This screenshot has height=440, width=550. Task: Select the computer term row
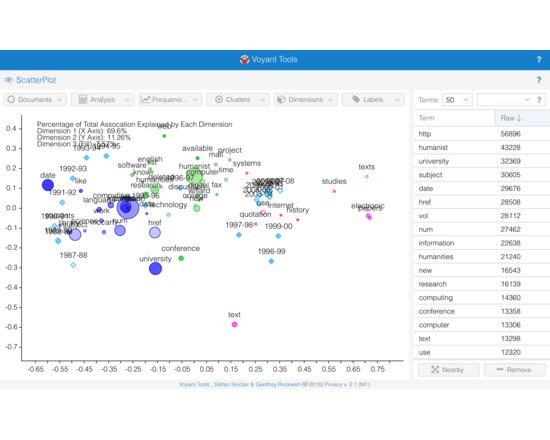482,325
